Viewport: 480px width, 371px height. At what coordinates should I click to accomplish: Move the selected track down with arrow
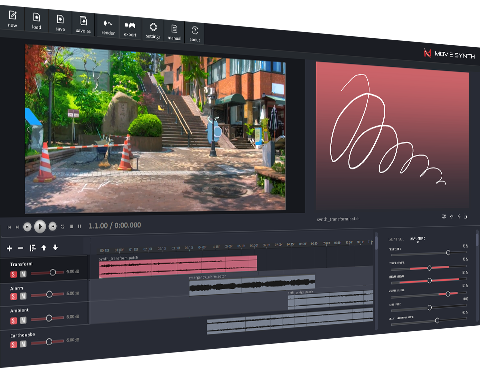[x=55, y=247]
